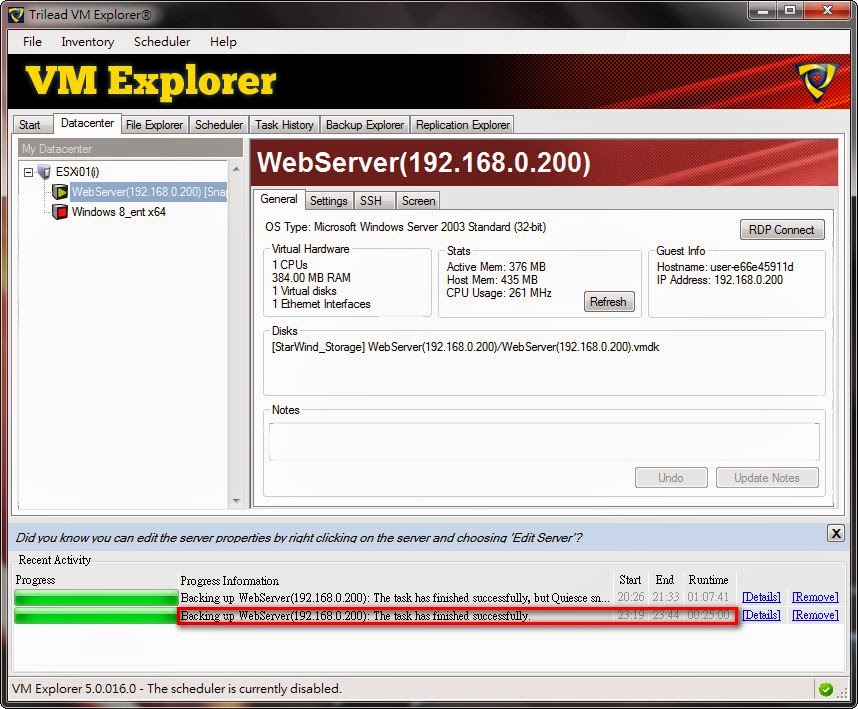Select the ESXi01(i) host tree item
The image size is (858, 709).
point(77,172)
